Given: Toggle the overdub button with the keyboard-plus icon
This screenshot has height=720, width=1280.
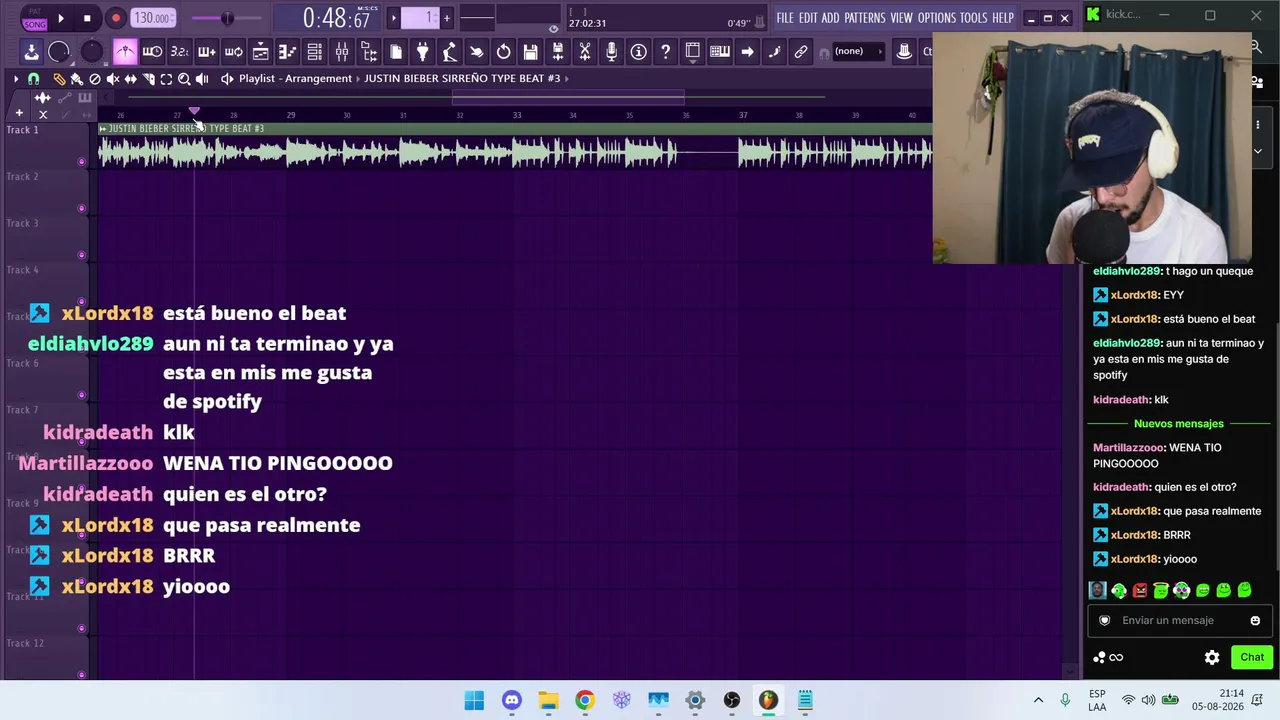Looking at the screenshot, I should click(x=206, y=52).
